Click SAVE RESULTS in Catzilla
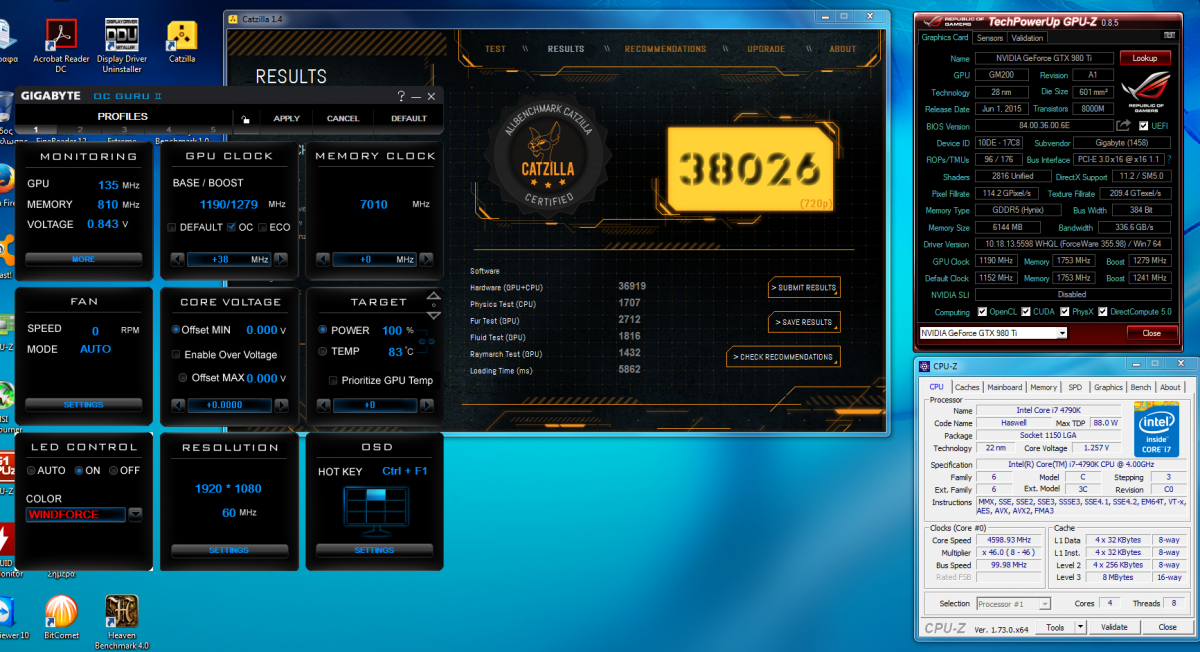The image size is (1200, 652). pos(804,322)
